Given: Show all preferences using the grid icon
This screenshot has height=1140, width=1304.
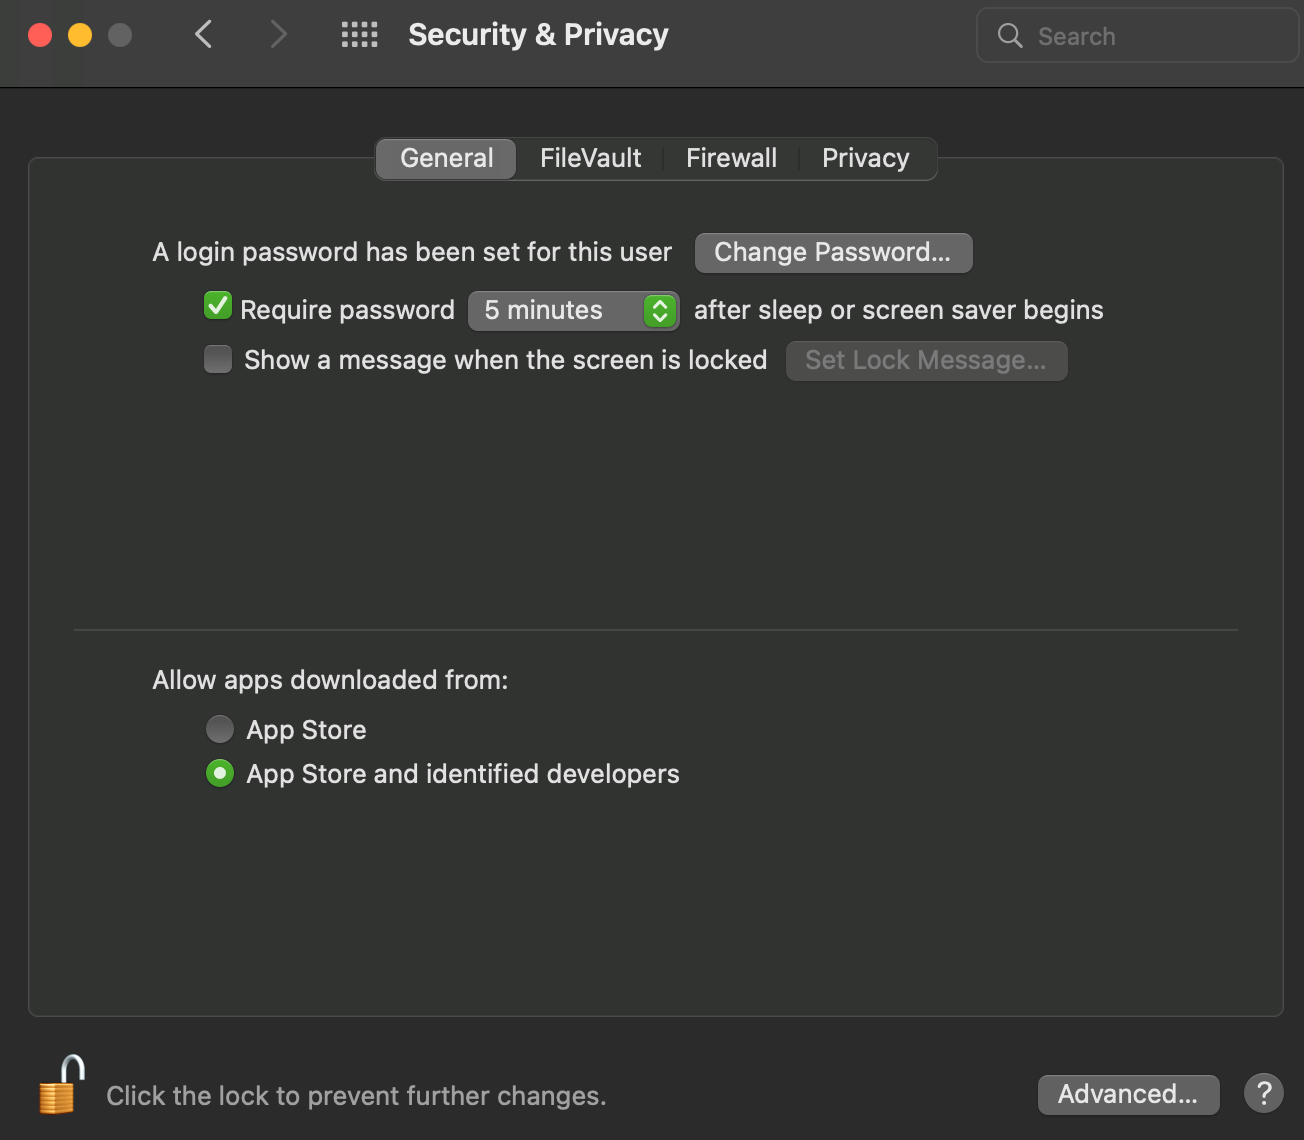Looking at the screenshot, I should coord(359,35).
